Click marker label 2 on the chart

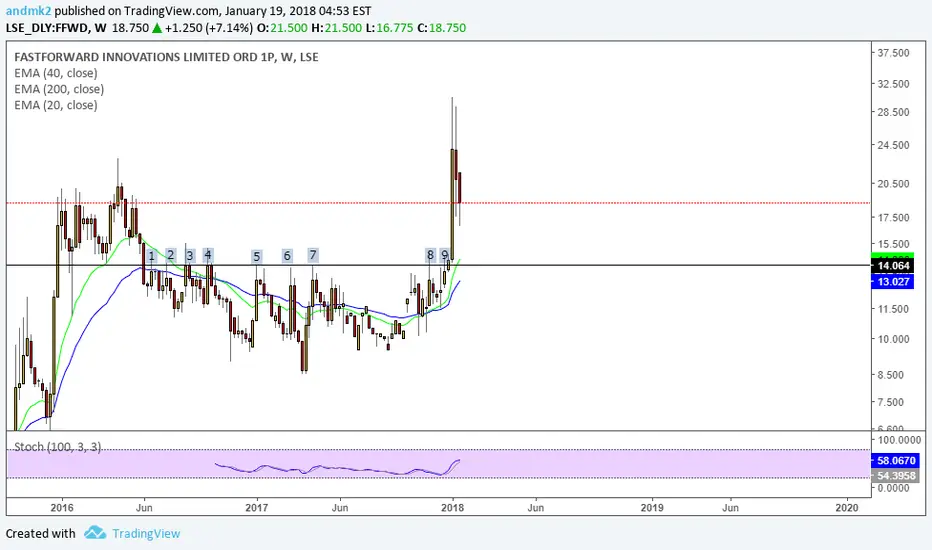171,255
